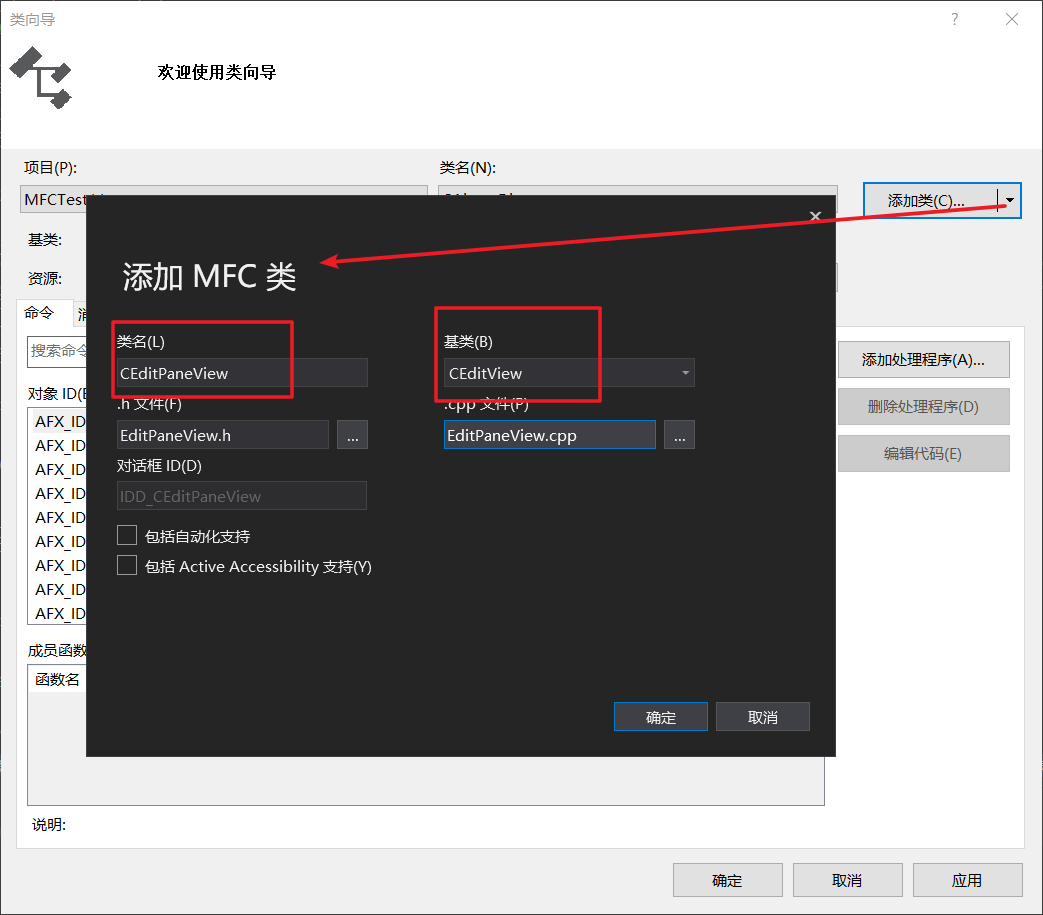
Task: Click the class wizard icon in header
Action: point(41,78)
